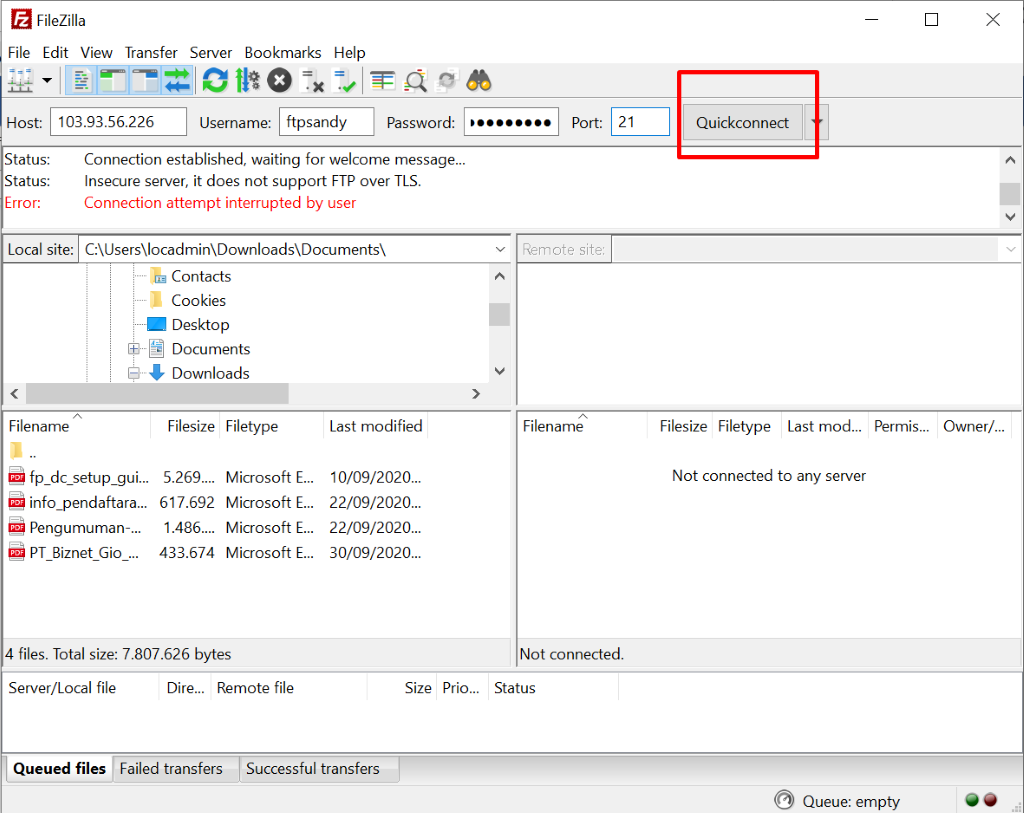Image resolution: width=1024 pixels, height=813 pixels.
Task: Sort queue by Remote file column
Action: tap(289, 688)
